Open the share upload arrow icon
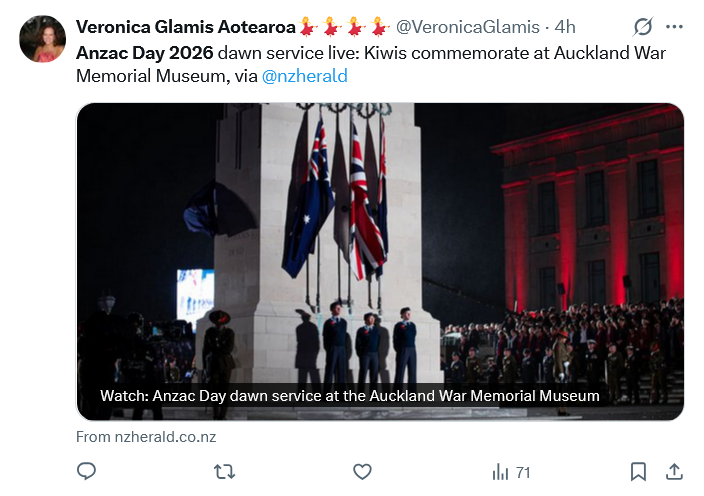 point(674,471)
